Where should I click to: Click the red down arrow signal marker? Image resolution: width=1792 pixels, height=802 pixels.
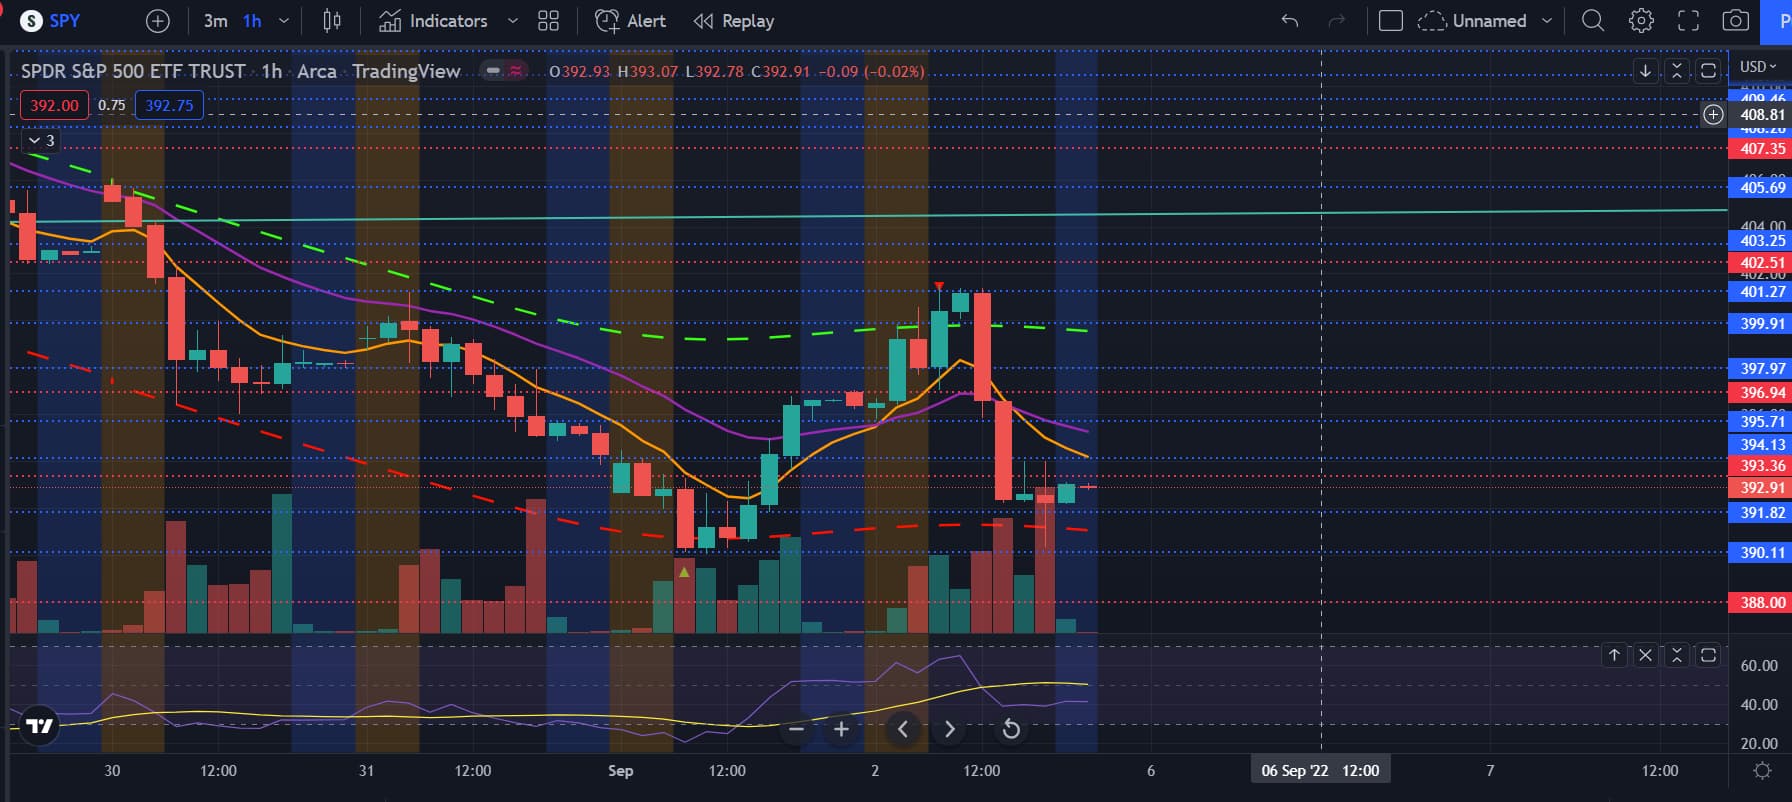(x=939, y=287)
